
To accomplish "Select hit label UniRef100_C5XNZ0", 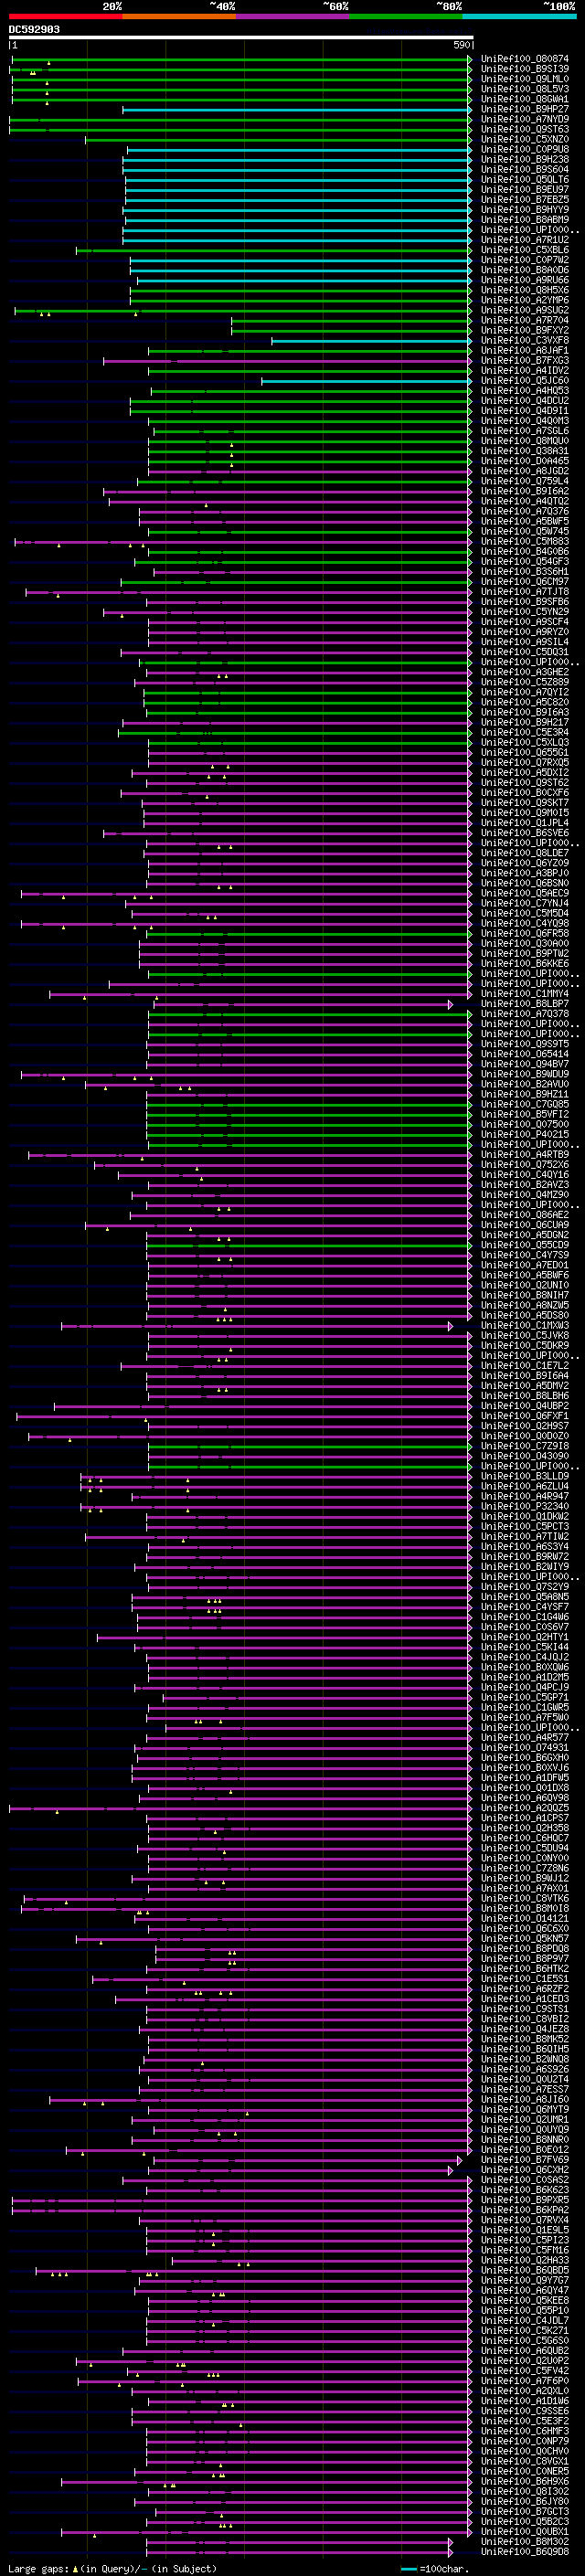I will 525,139.
